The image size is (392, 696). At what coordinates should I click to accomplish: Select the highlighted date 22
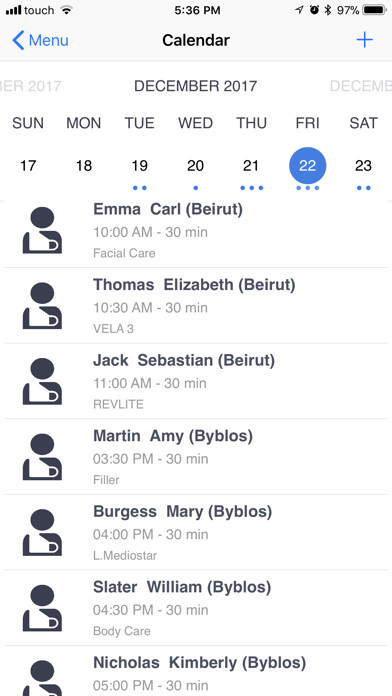click(x=307, y=166)
